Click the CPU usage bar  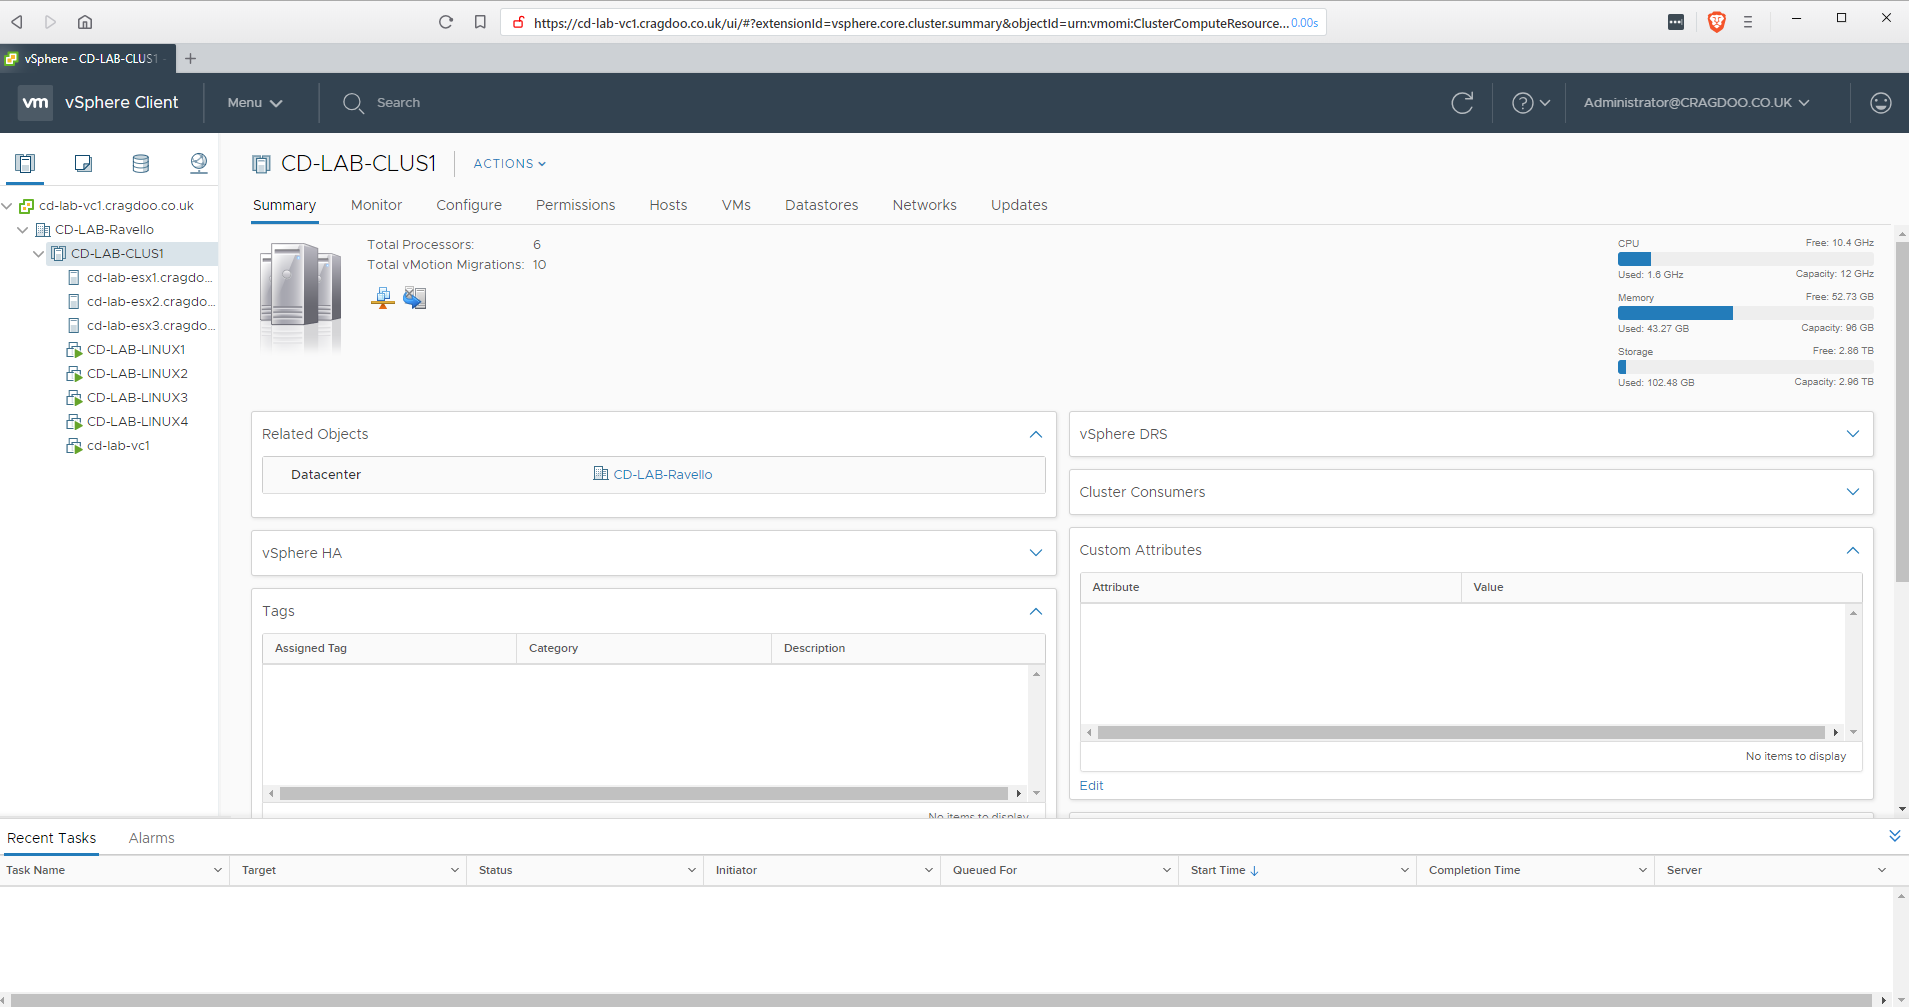click(x=1745, y=259)
